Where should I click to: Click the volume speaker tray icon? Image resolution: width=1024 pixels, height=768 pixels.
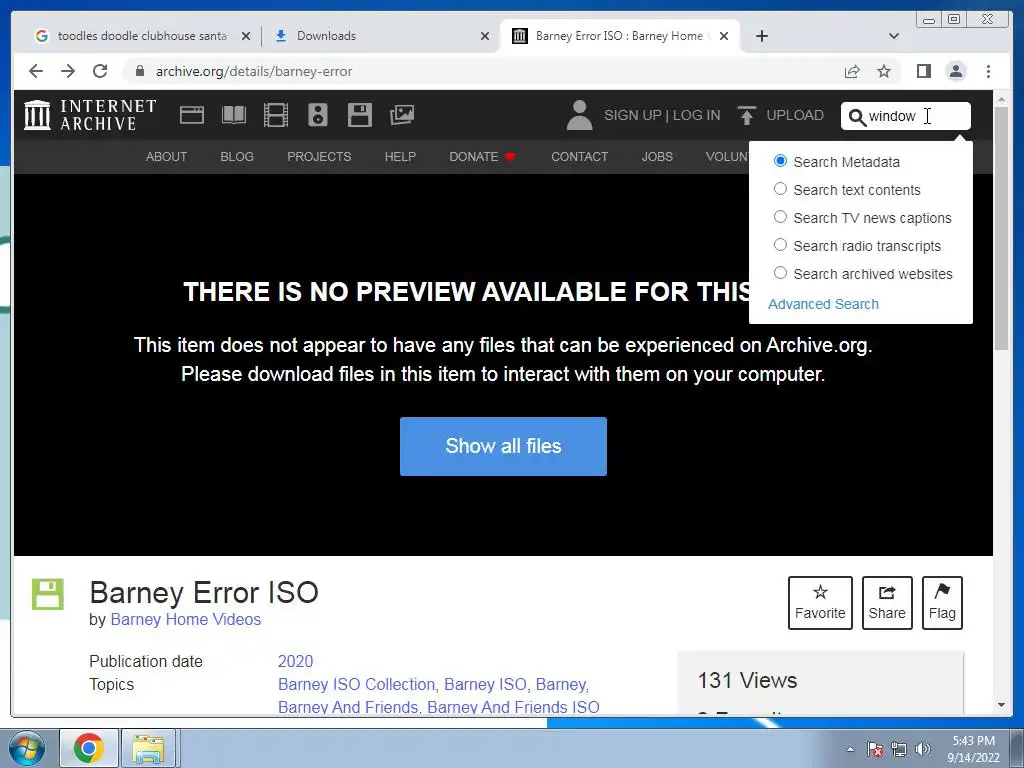(923, 749)
